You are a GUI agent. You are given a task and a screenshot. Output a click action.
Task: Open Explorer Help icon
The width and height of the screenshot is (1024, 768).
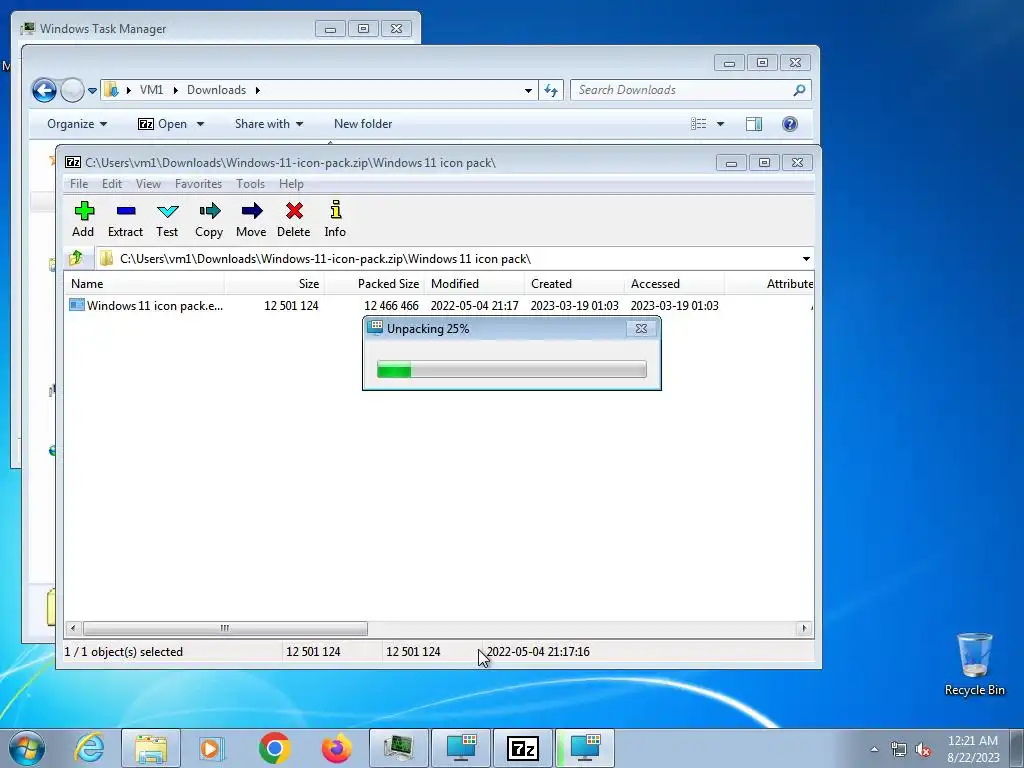[x=790, y=124]
